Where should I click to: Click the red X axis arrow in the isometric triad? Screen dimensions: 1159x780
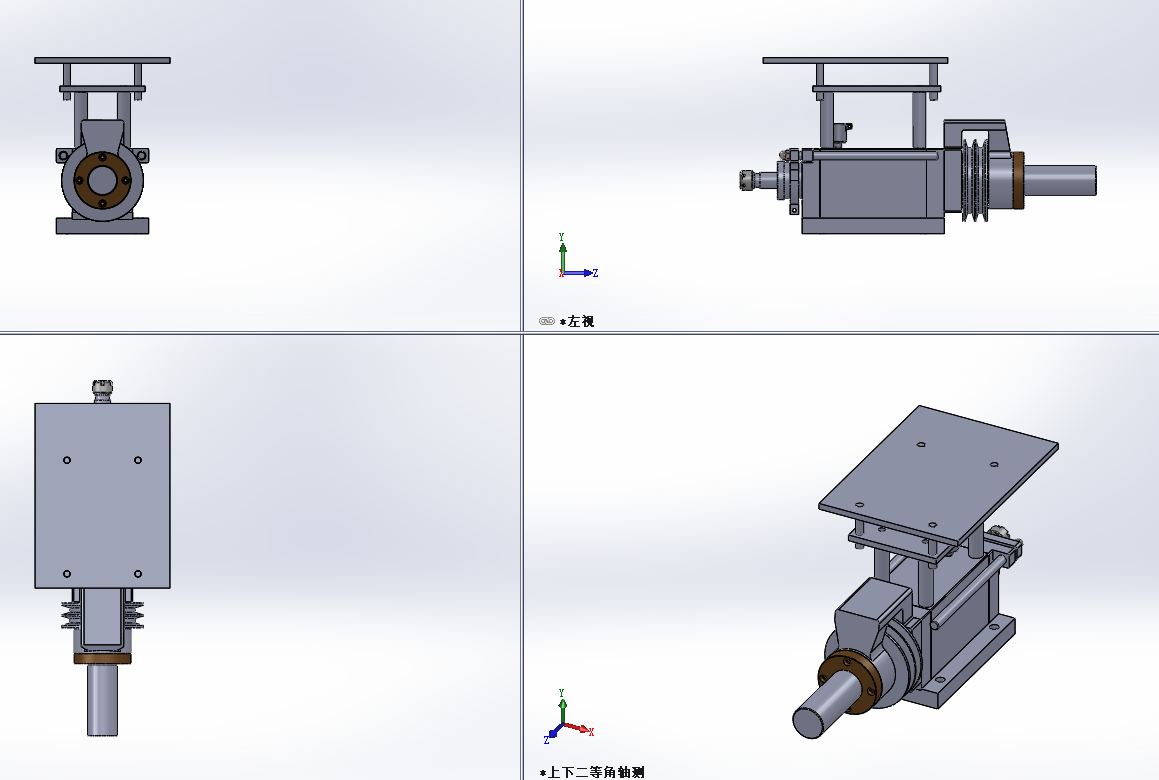tap(581, 730)
